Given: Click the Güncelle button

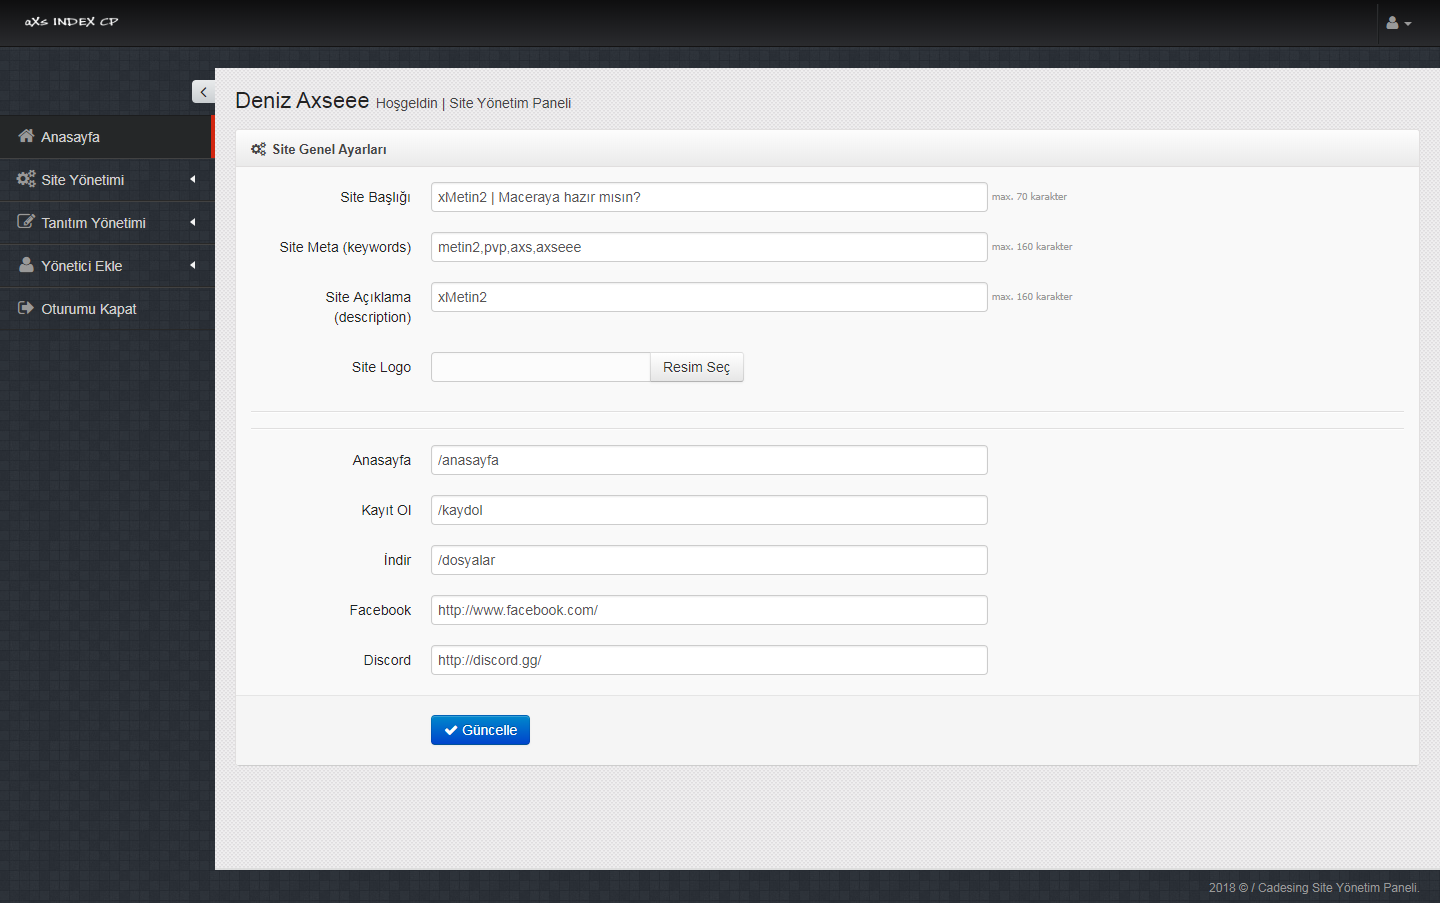Looking at the screenshot, I should click(x=480, y=730).
